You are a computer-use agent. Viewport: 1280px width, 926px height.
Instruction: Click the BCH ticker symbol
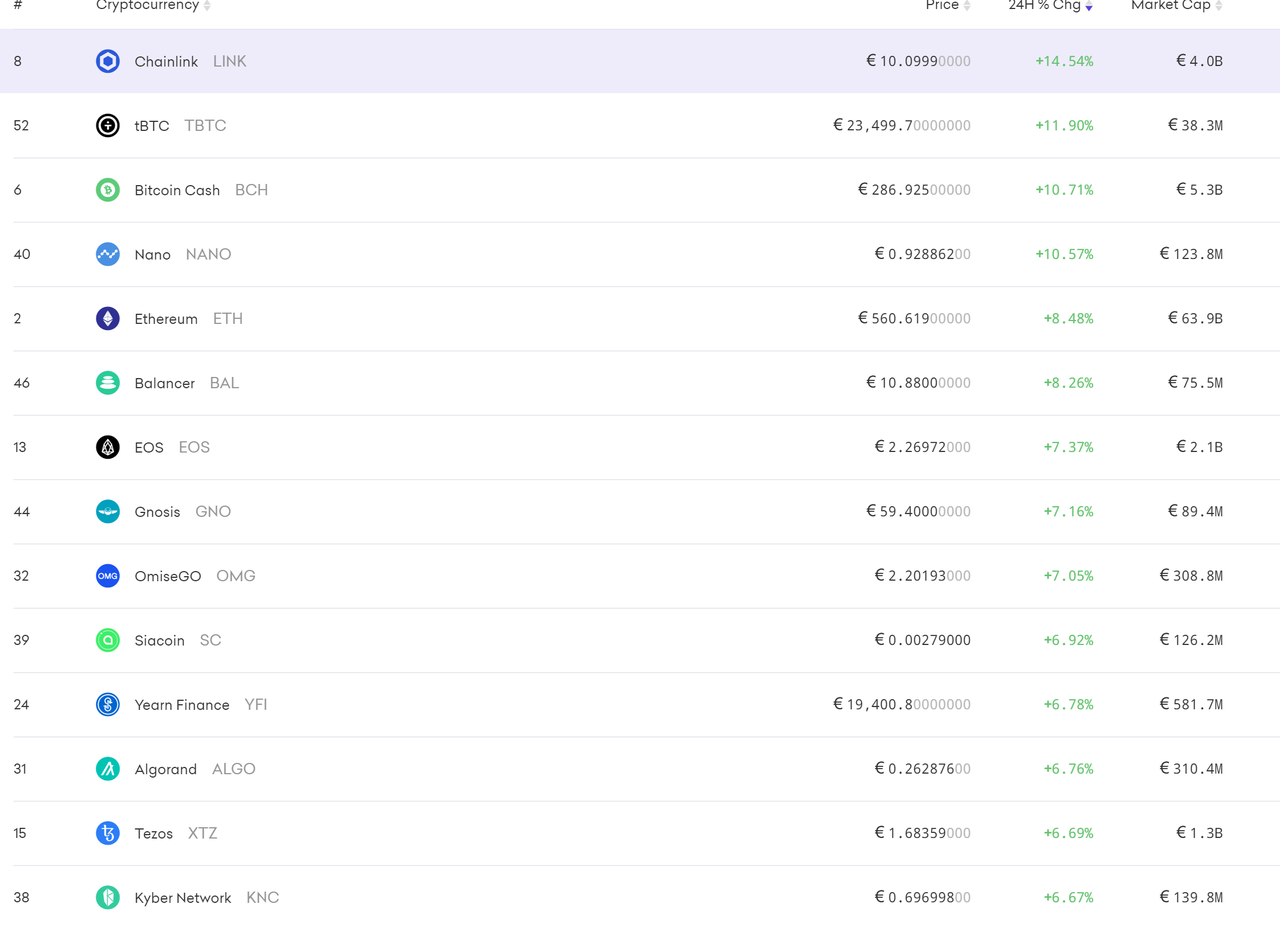coord(252,190)
